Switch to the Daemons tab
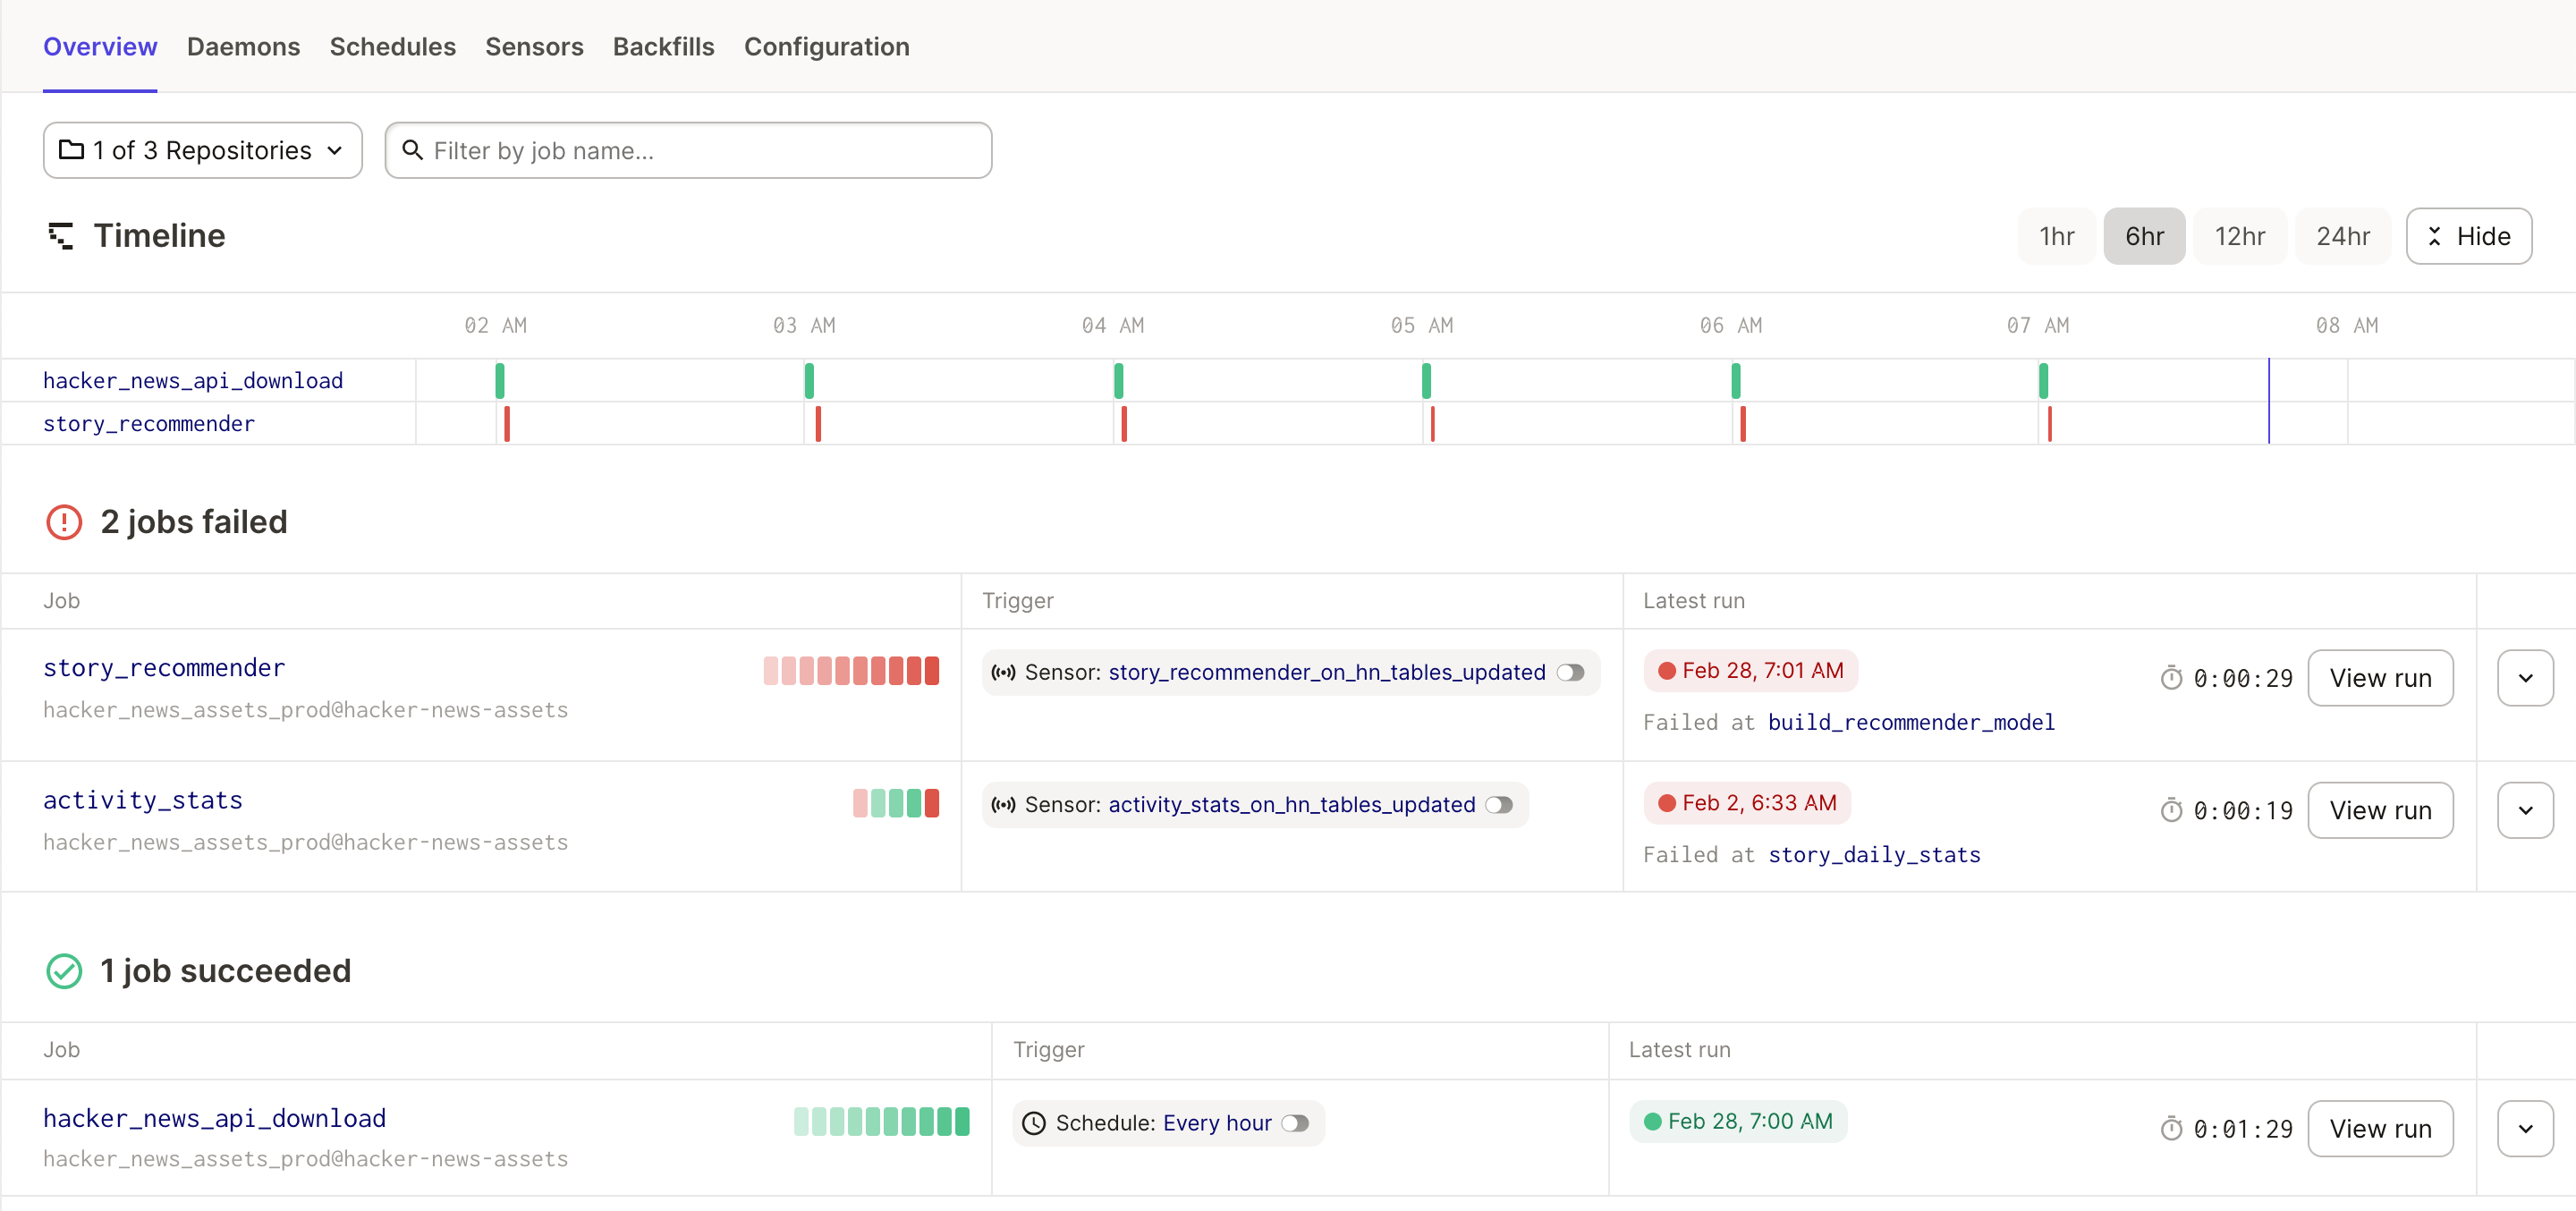Image resolution: width=2576 pixels, height=1211 pixels. [x=243, y=47]
